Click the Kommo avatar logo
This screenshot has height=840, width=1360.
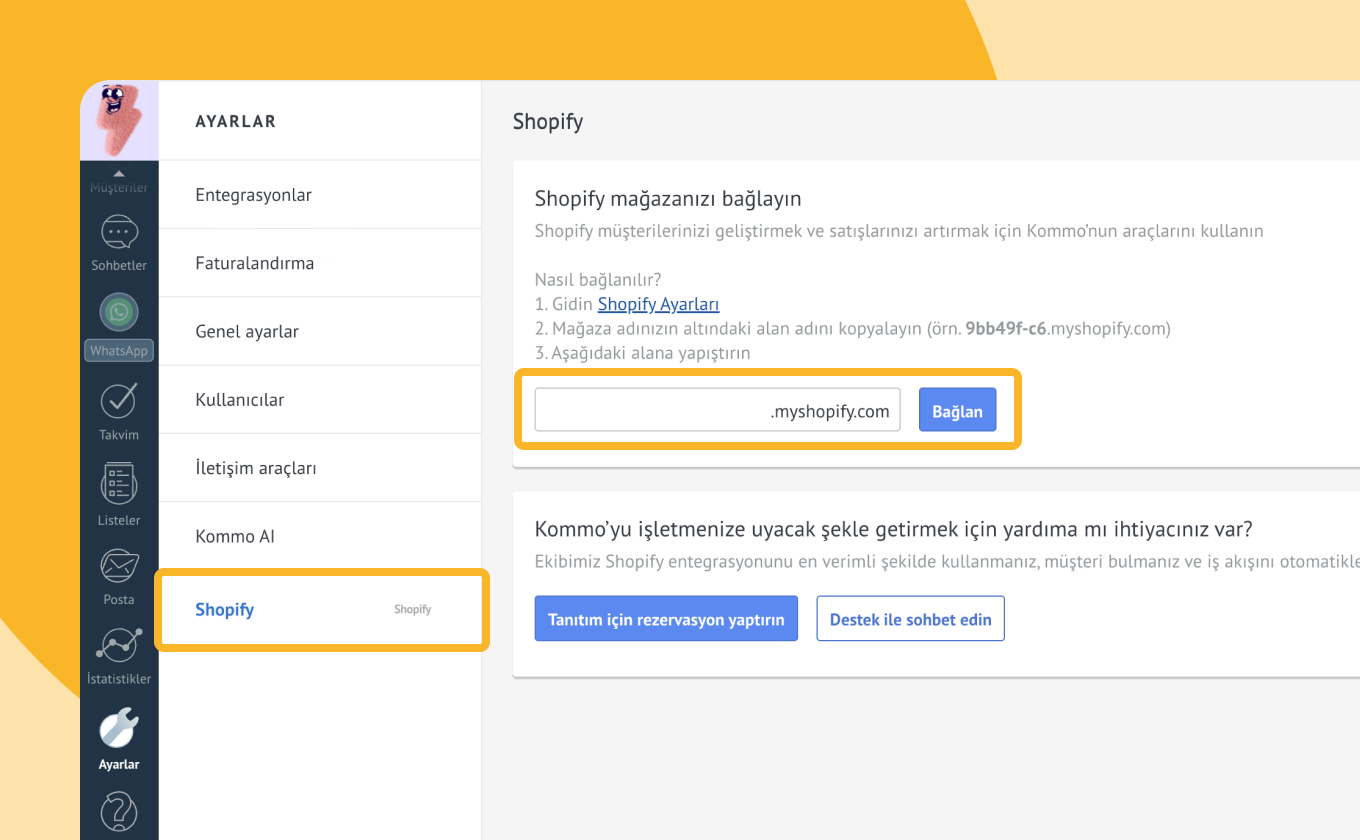[119, 120]
